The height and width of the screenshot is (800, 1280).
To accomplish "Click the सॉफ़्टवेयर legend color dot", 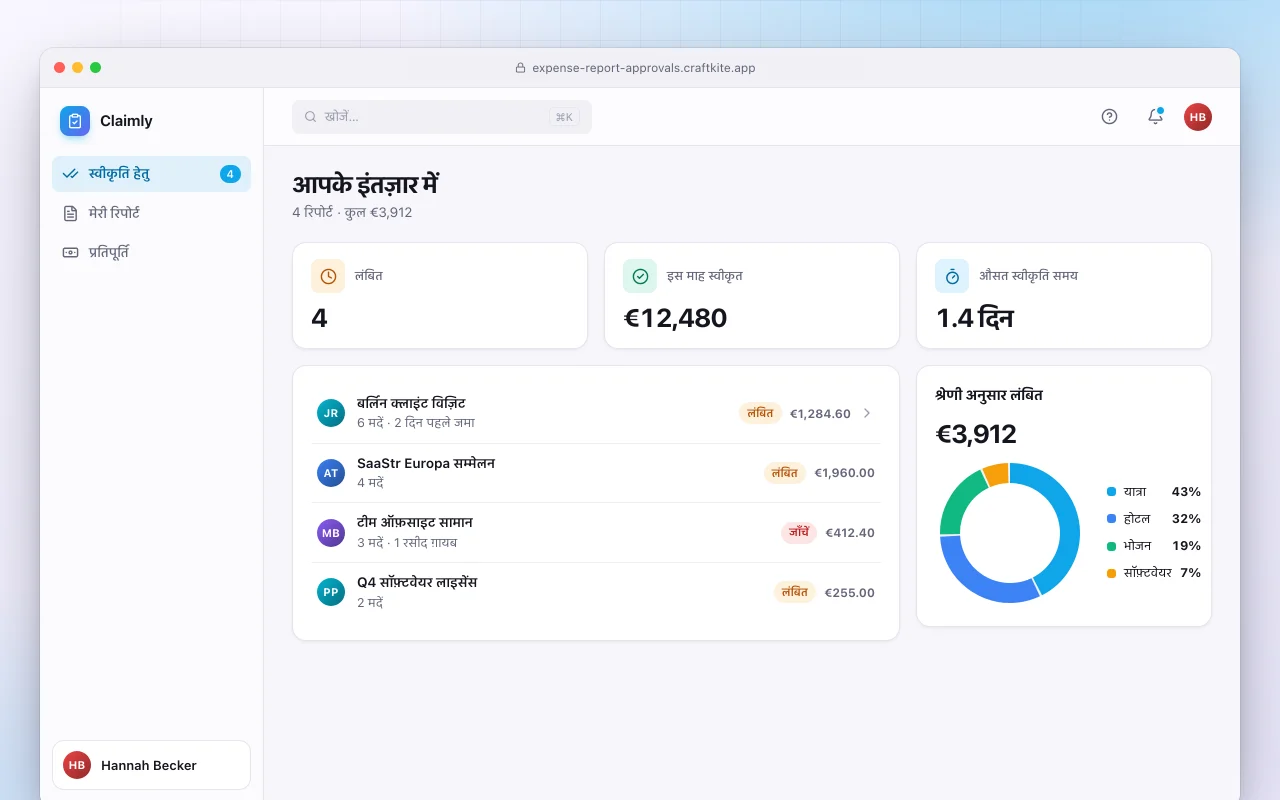I will [x=1111, y=573].
